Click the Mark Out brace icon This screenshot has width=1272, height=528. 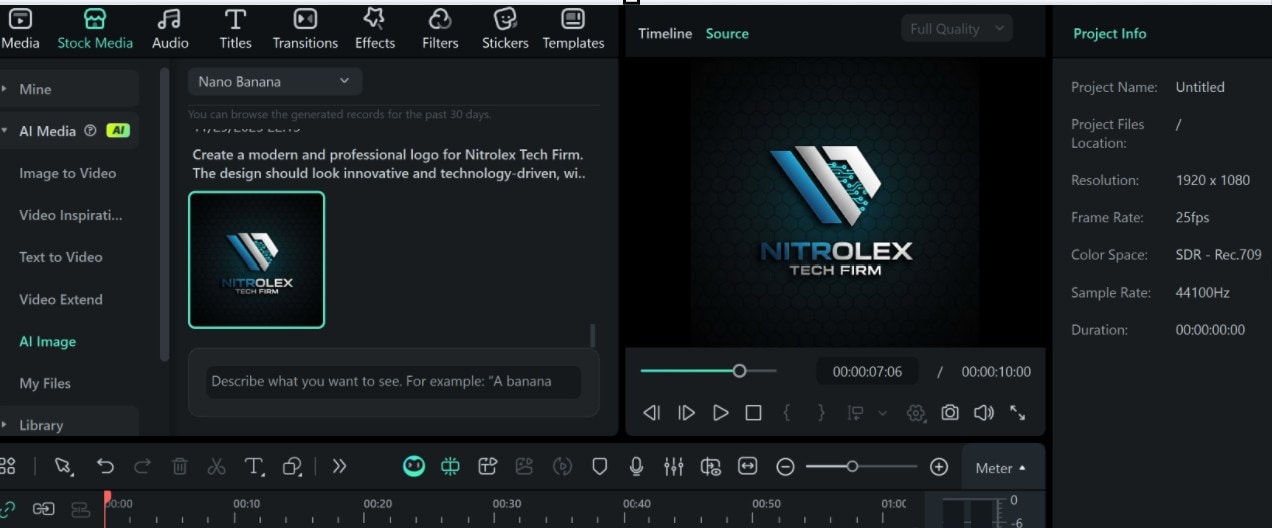click(x=822, y=413)
